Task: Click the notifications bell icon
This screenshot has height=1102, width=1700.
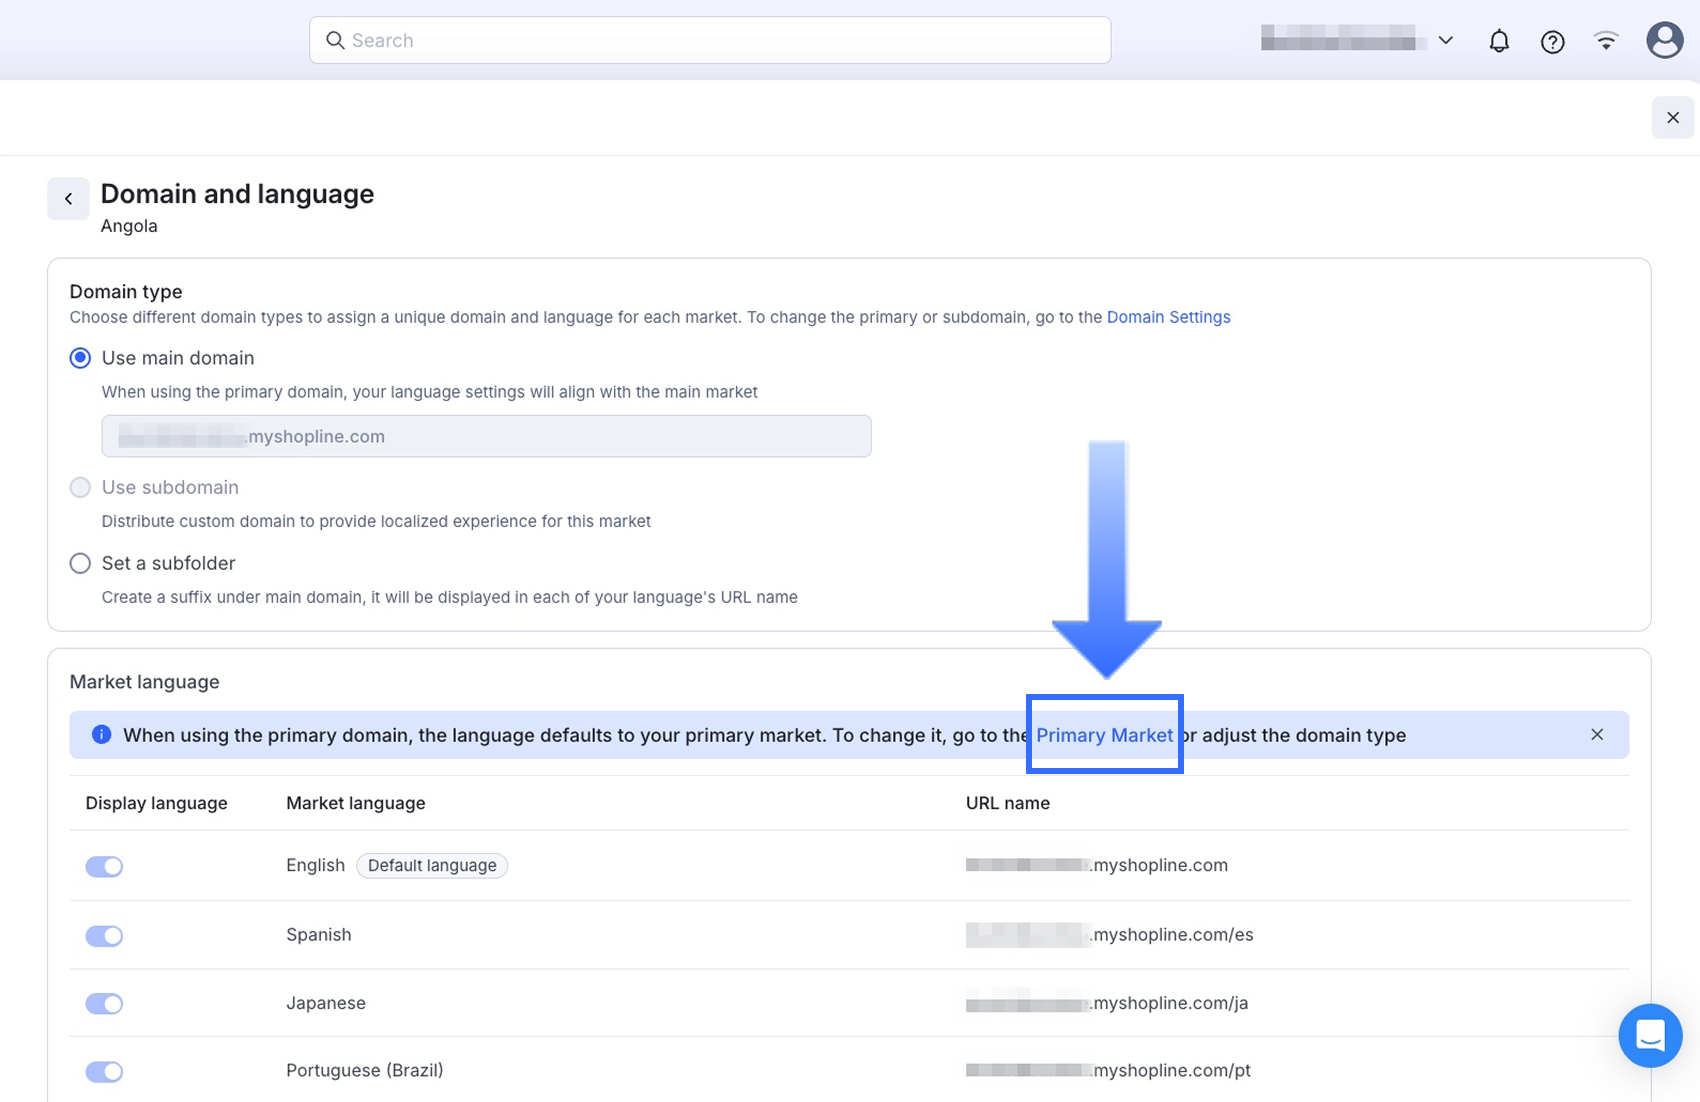Action: [1498, 41]
